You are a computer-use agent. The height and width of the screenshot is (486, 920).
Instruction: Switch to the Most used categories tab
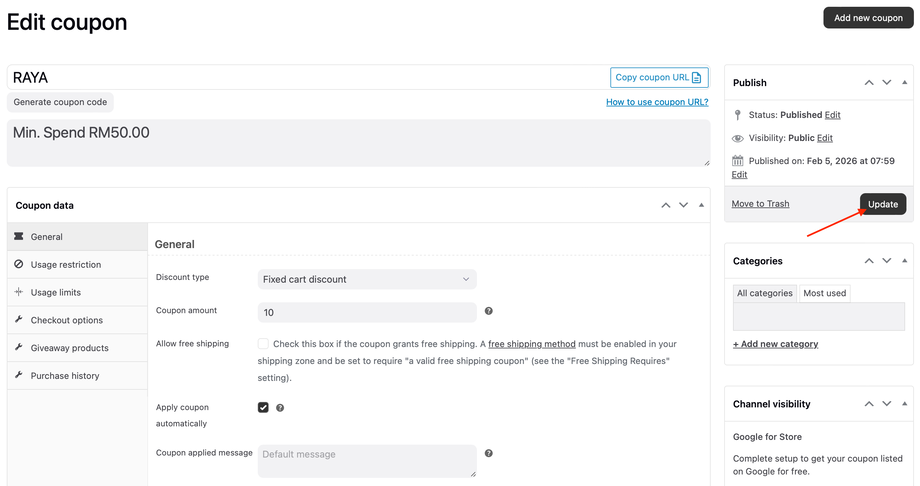tap(825, 293)
